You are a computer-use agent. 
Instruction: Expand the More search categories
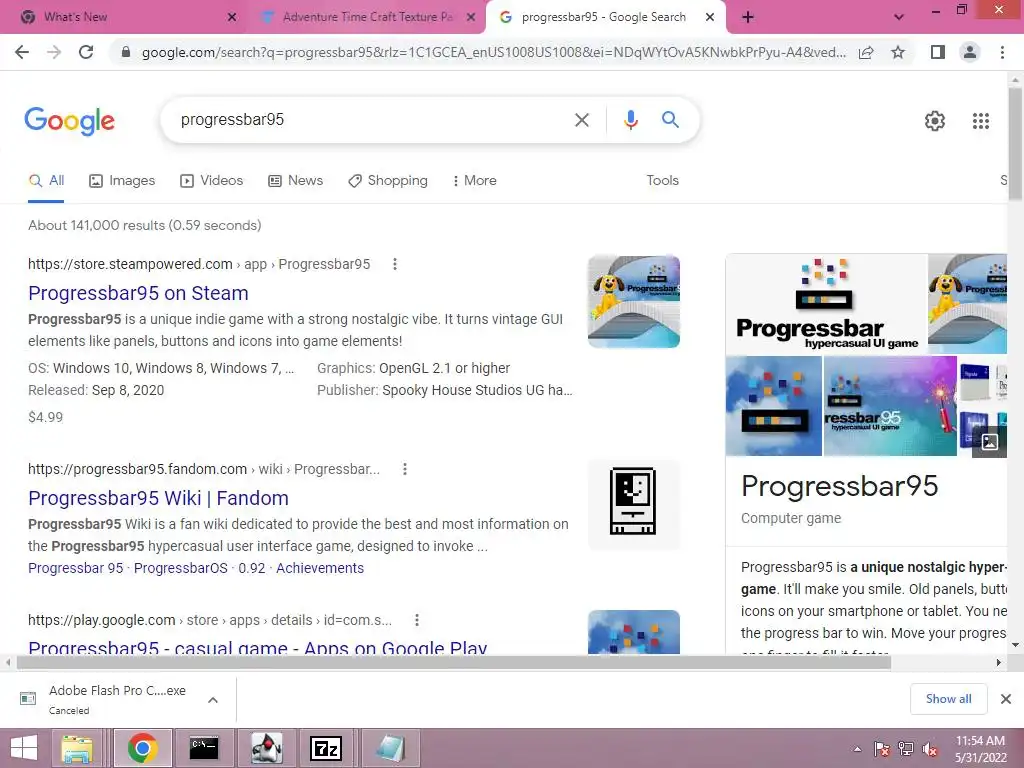475,181
